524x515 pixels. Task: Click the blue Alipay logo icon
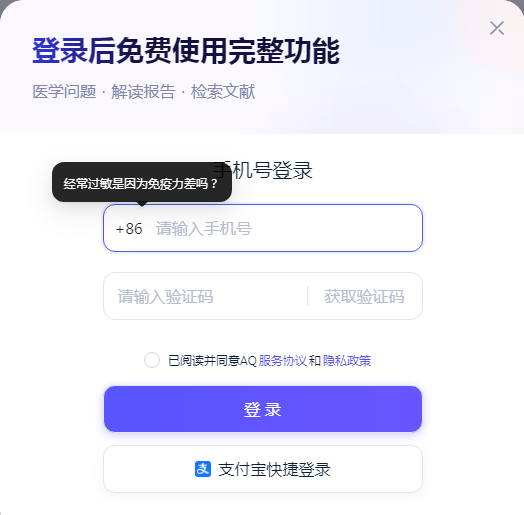pyautogui.click(x=203, y=469)
